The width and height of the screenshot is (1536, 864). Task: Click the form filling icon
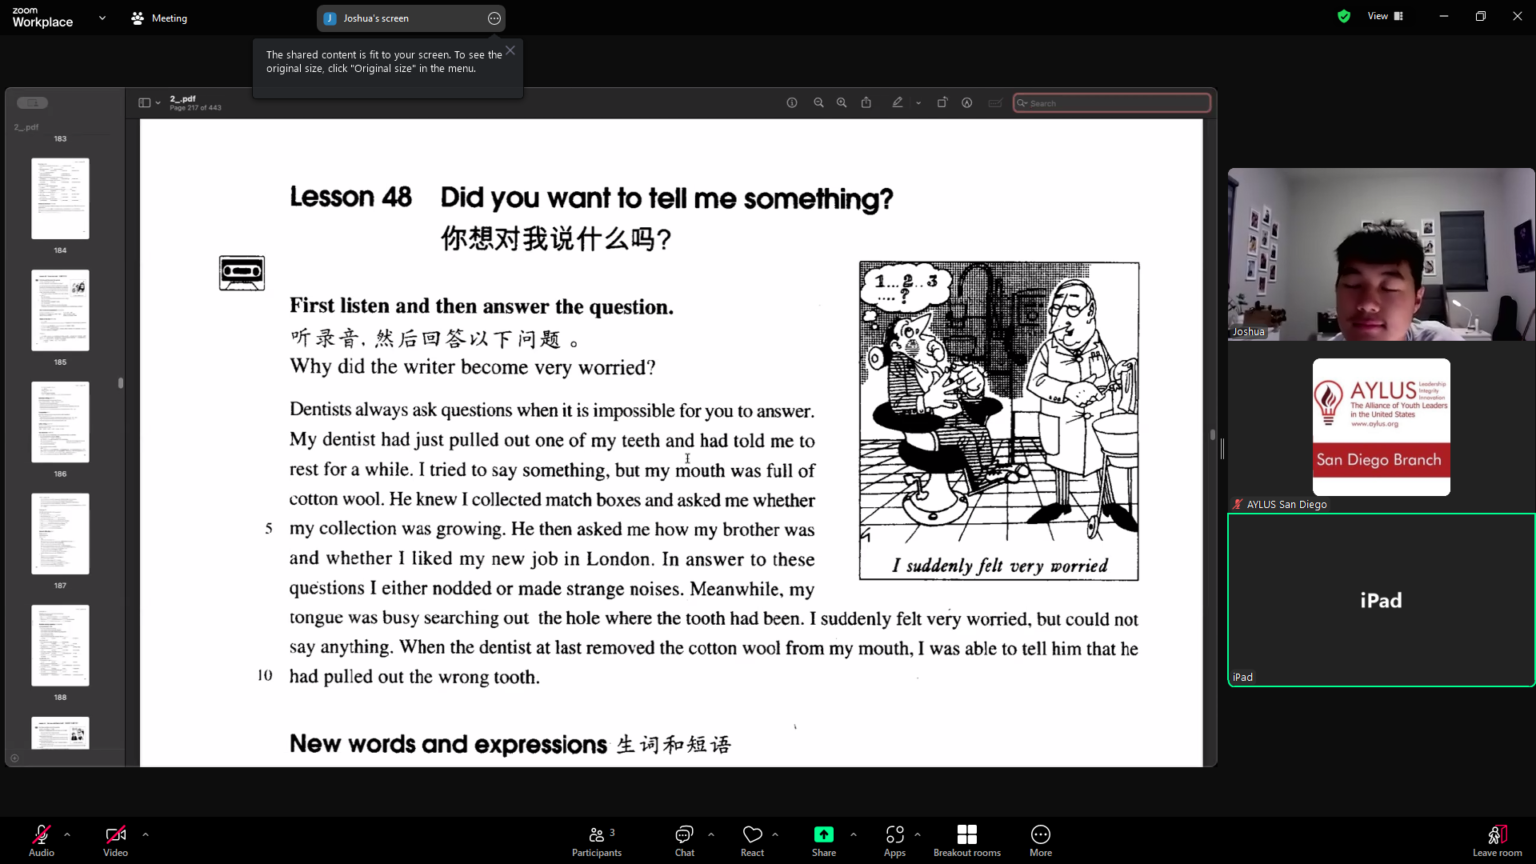pyautogui.click(x=995, y=103)
